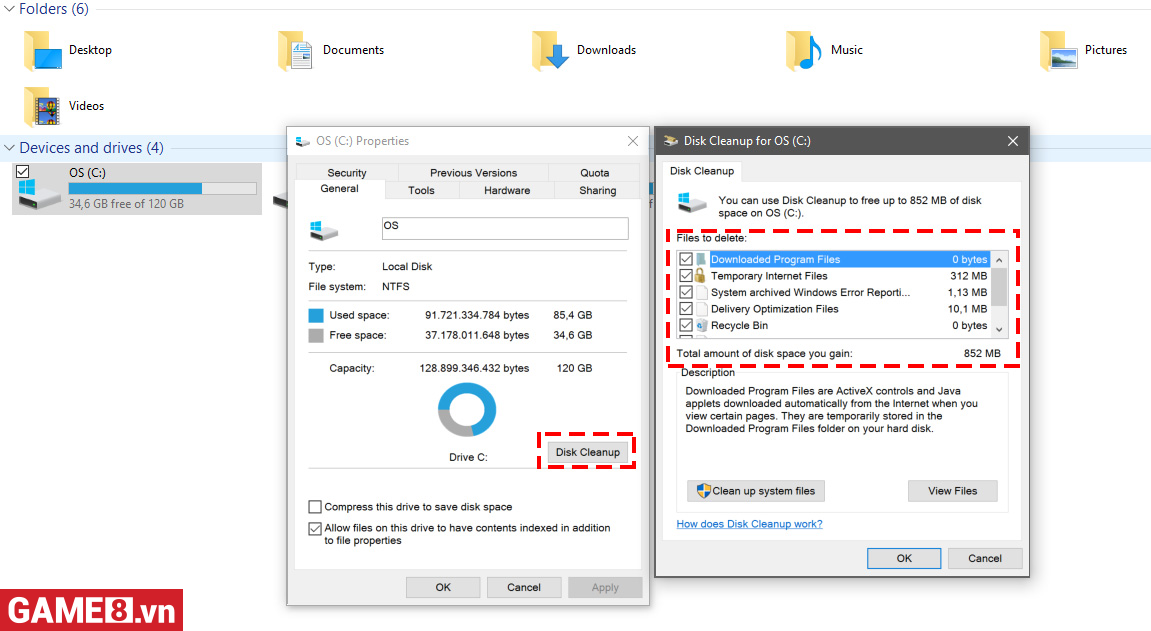1151x631 pixels.
Task: Enable Compress this drive checkbox
Action: [x=316, y=507]
